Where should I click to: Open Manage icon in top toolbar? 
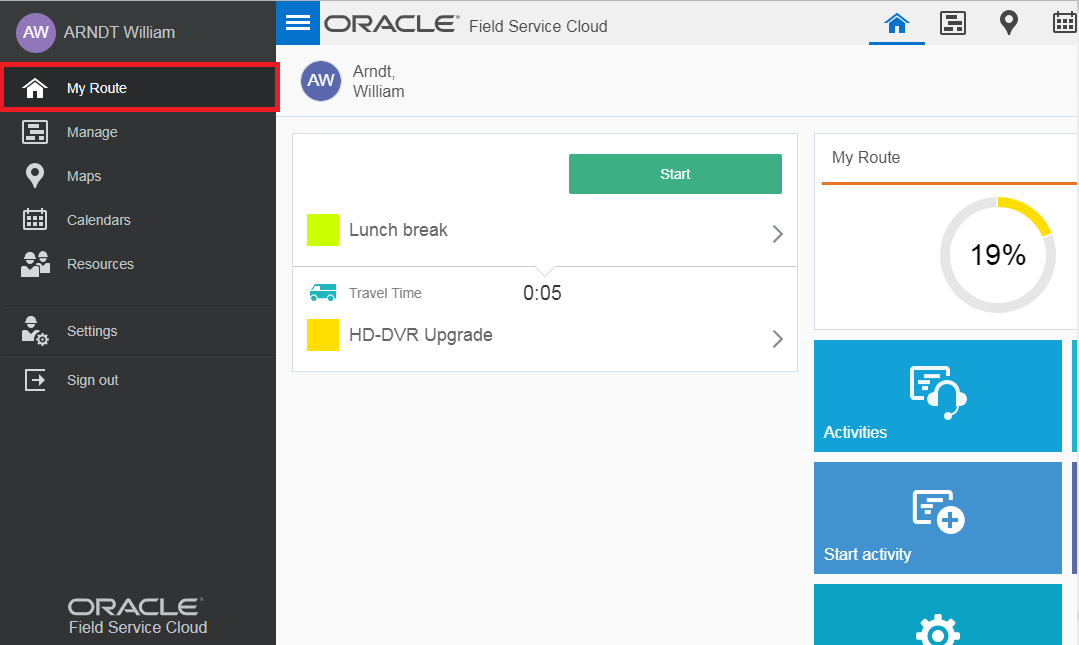tap(953, 23)
